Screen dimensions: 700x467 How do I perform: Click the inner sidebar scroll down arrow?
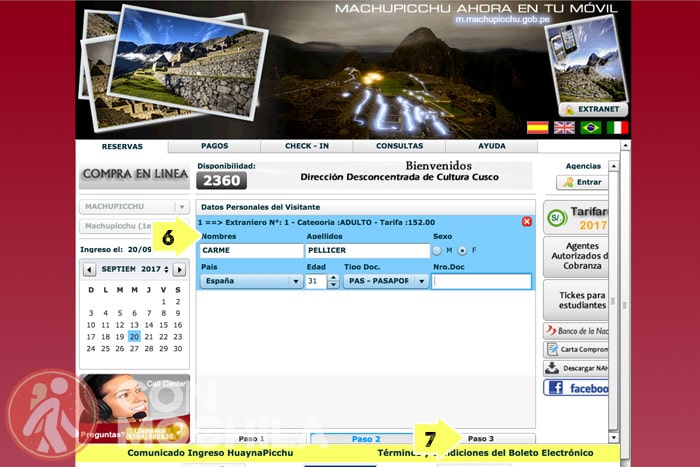click(x=614, y=437)
